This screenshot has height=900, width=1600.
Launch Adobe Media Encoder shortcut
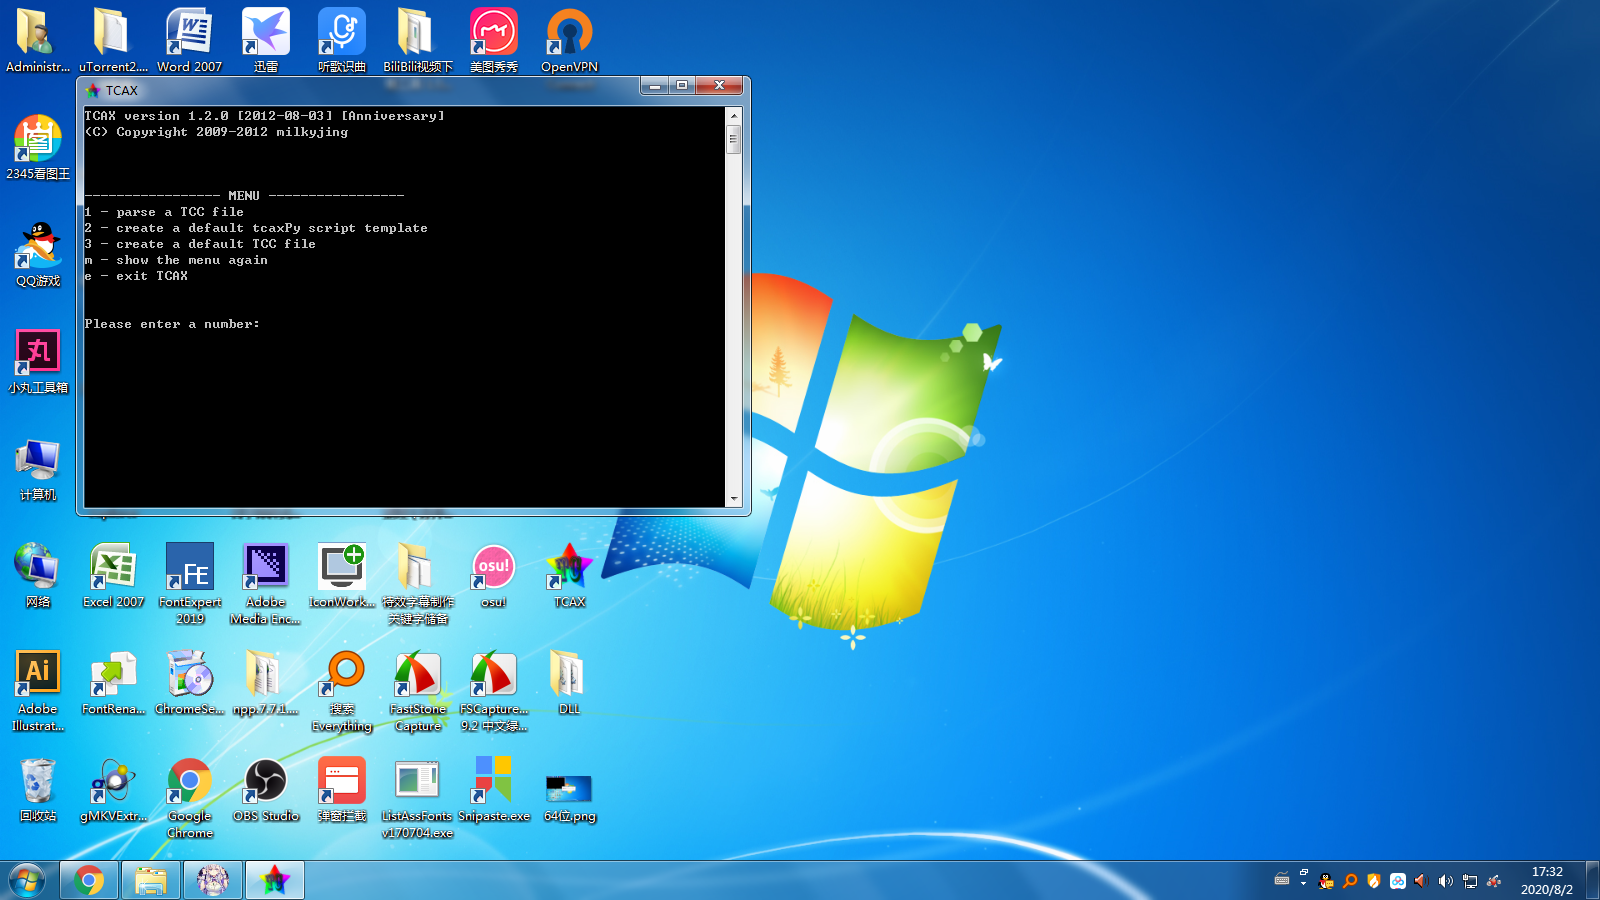click(265, 583)
